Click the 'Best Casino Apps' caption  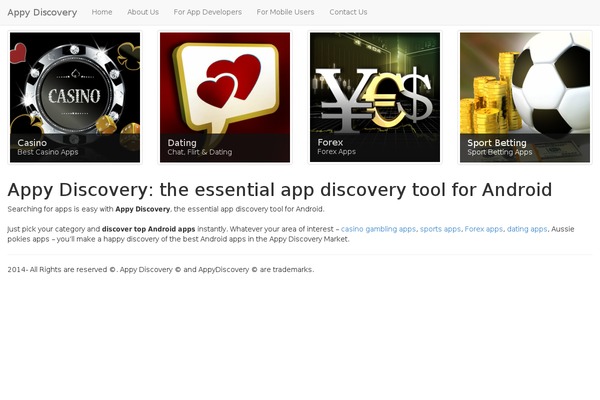click(48, 152)
